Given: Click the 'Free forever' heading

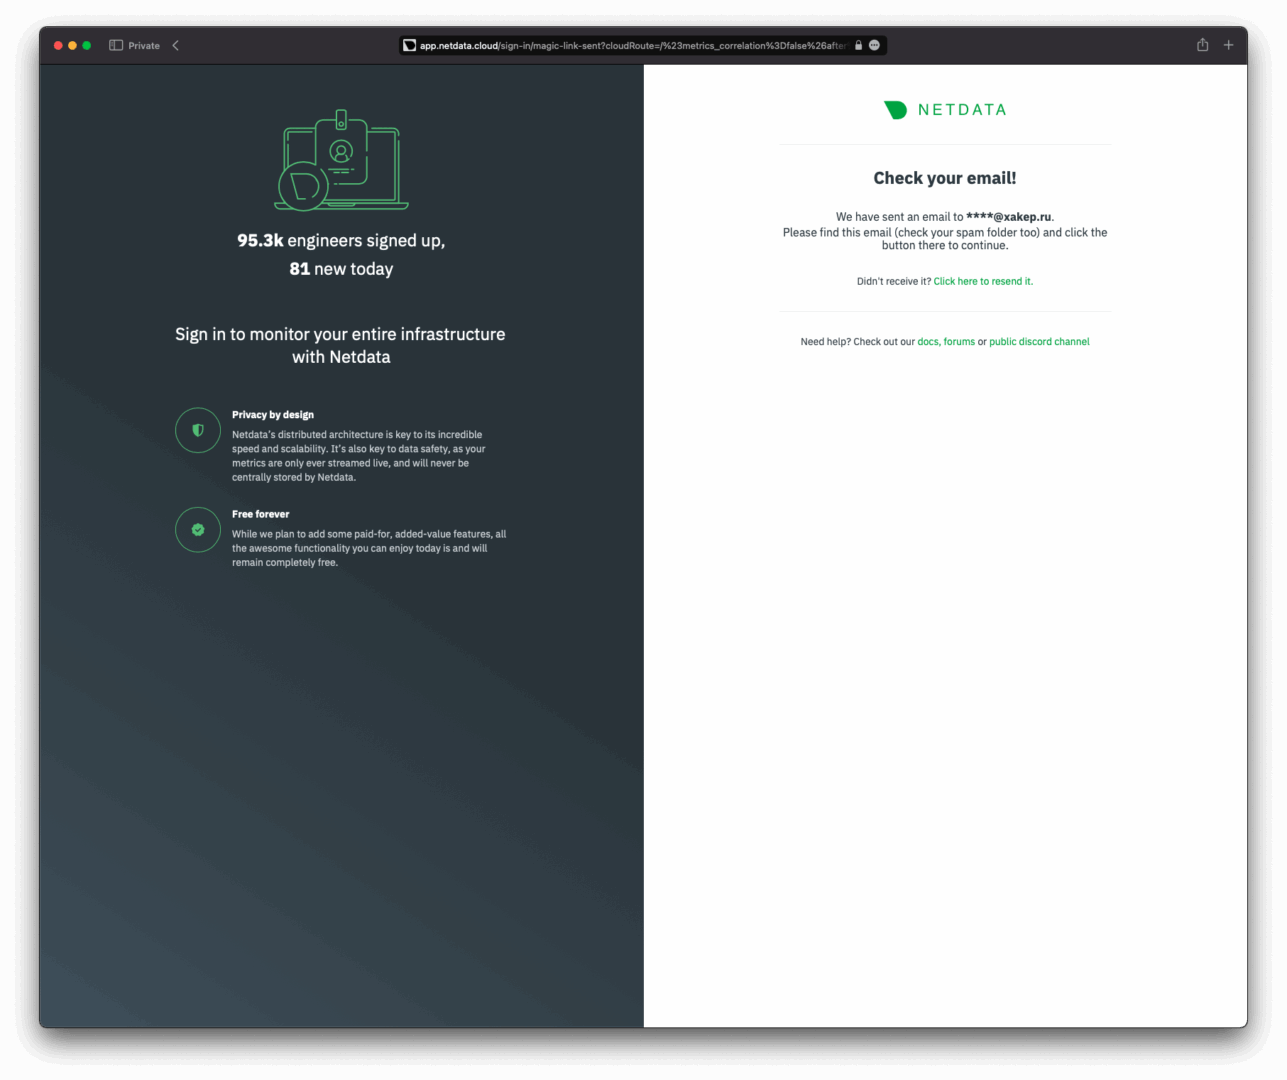Looking at the screenshot, I should 261,514.
